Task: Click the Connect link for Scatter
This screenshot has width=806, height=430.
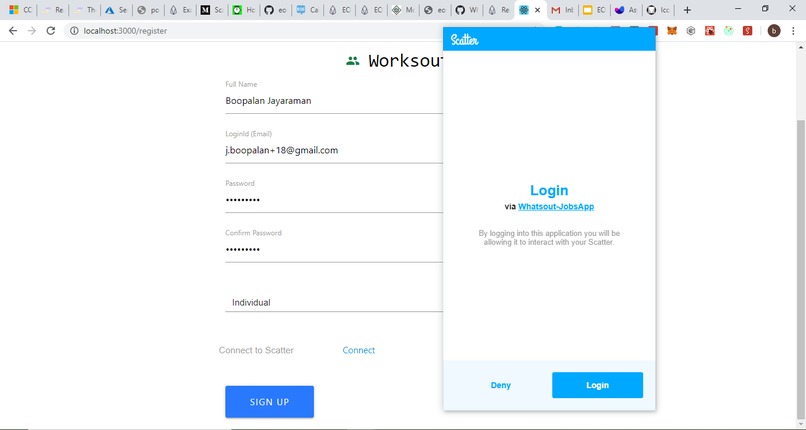Action: click(359, 350)
